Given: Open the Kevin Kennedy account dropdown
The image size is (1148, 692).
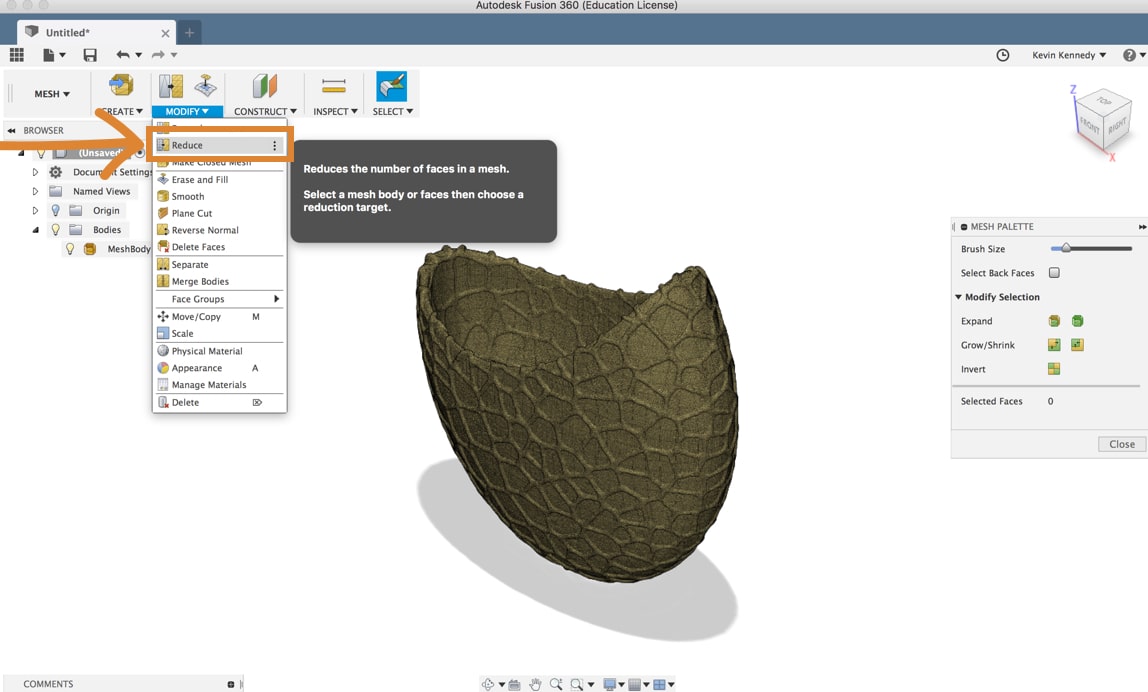Looking at the screenshot, I should [x=1069, y=55].
